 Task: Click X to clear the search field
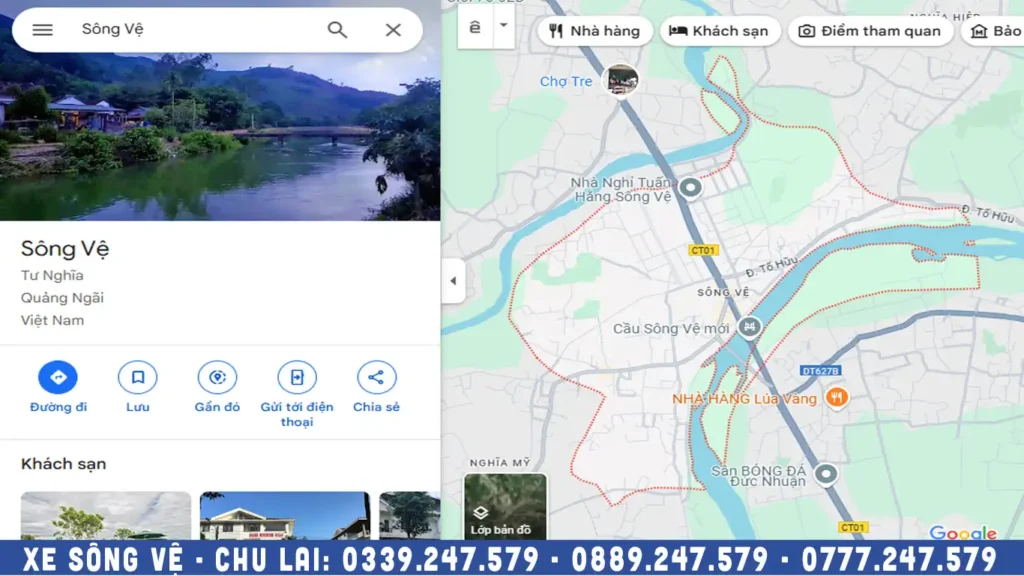(392, 30)
